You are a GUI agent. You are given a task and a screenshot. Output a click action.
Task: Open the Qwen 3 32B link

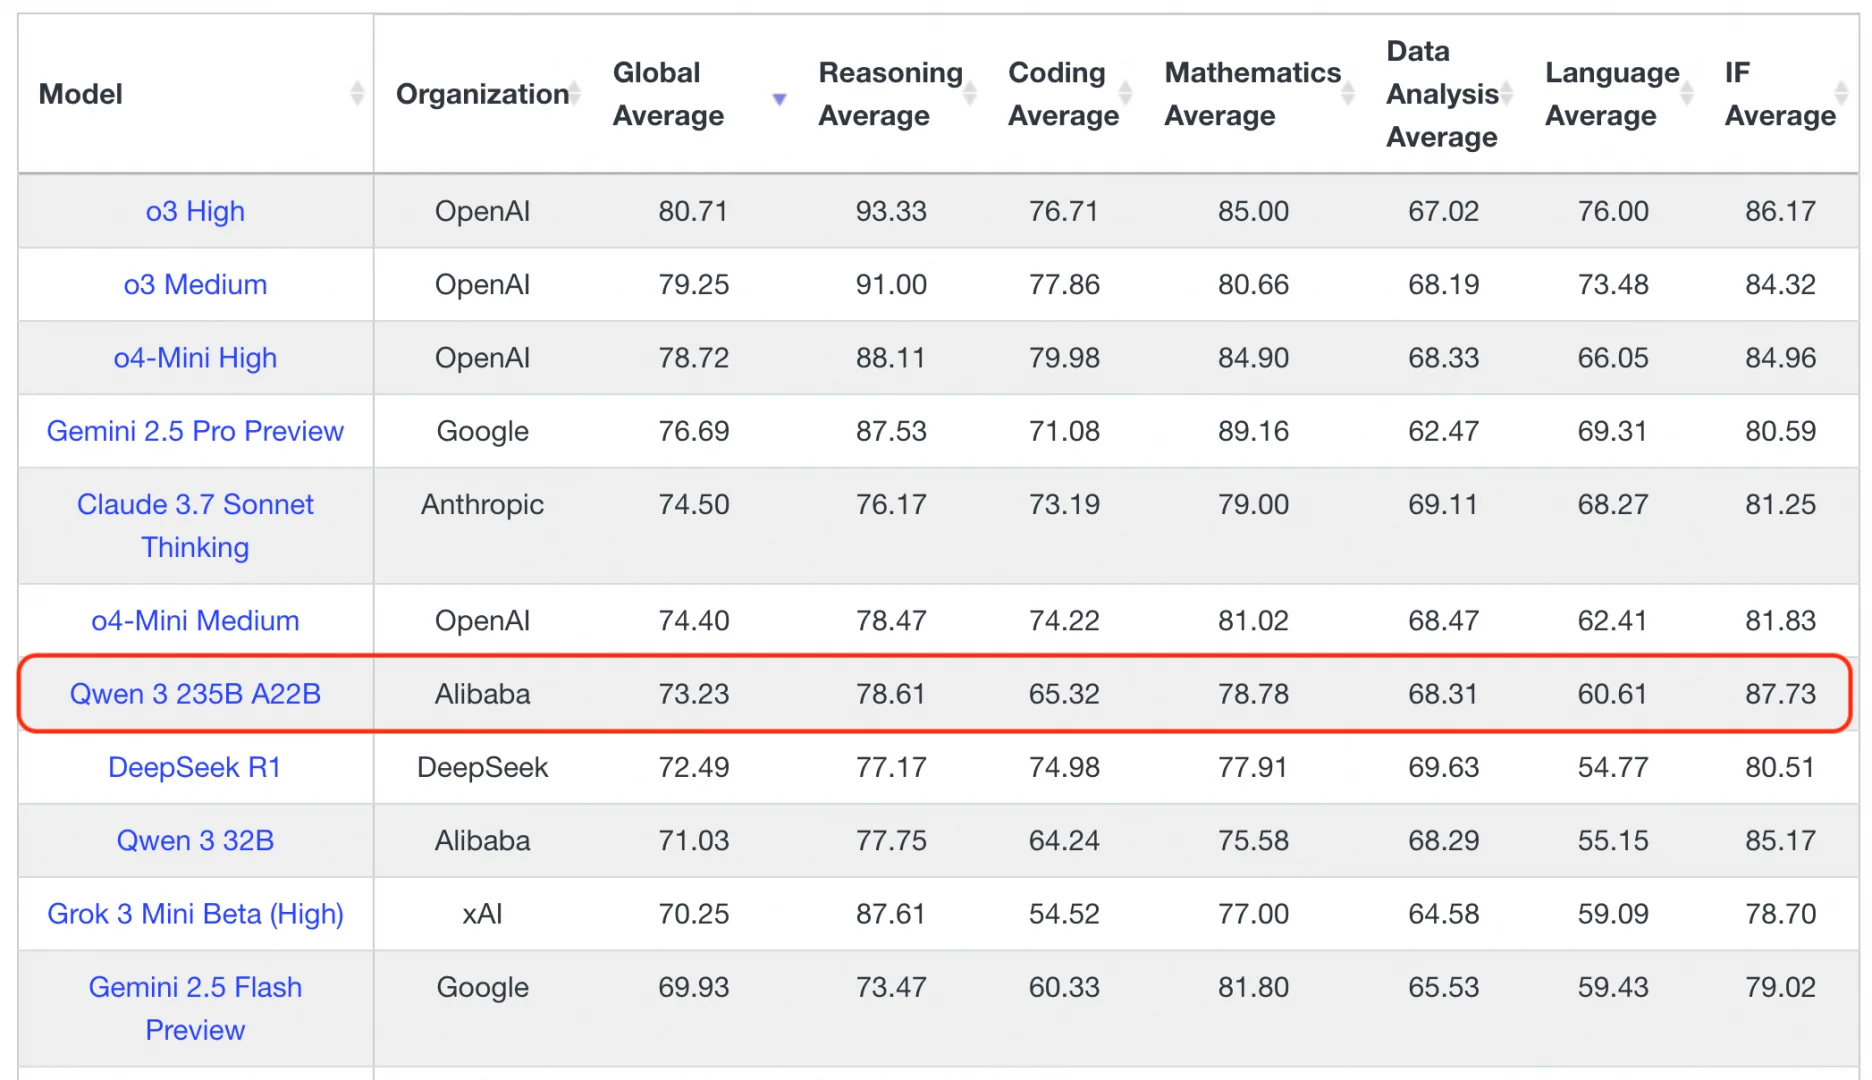click(x=195, y=841)
